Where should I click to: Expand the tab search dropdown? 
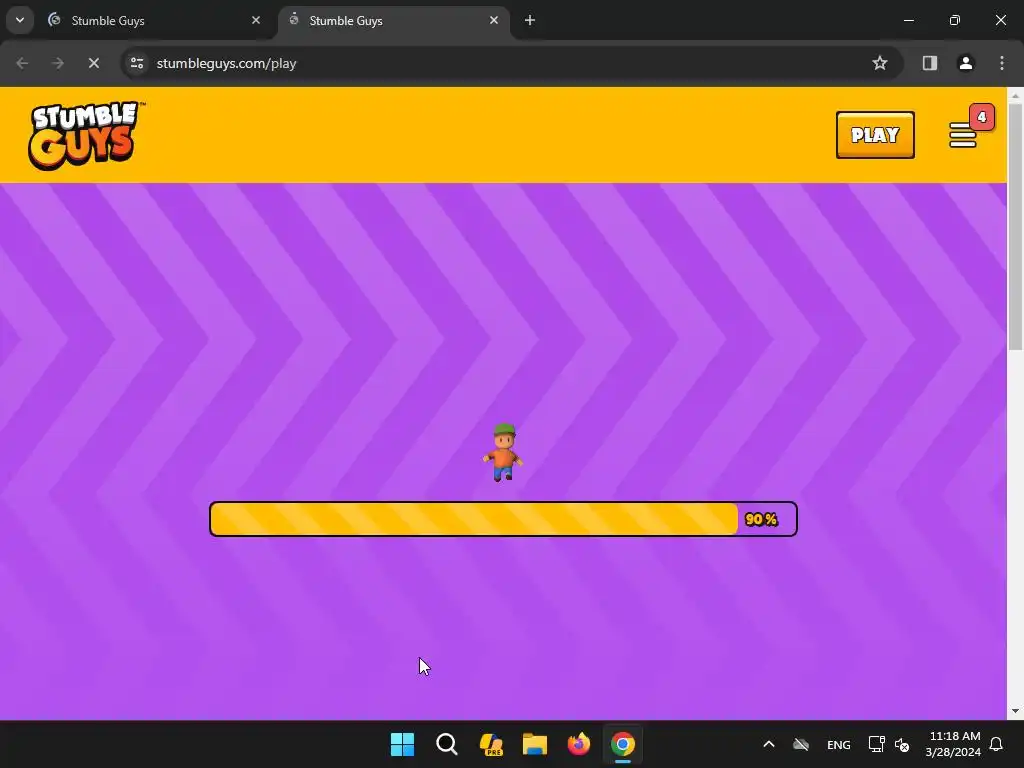point(20,20)
